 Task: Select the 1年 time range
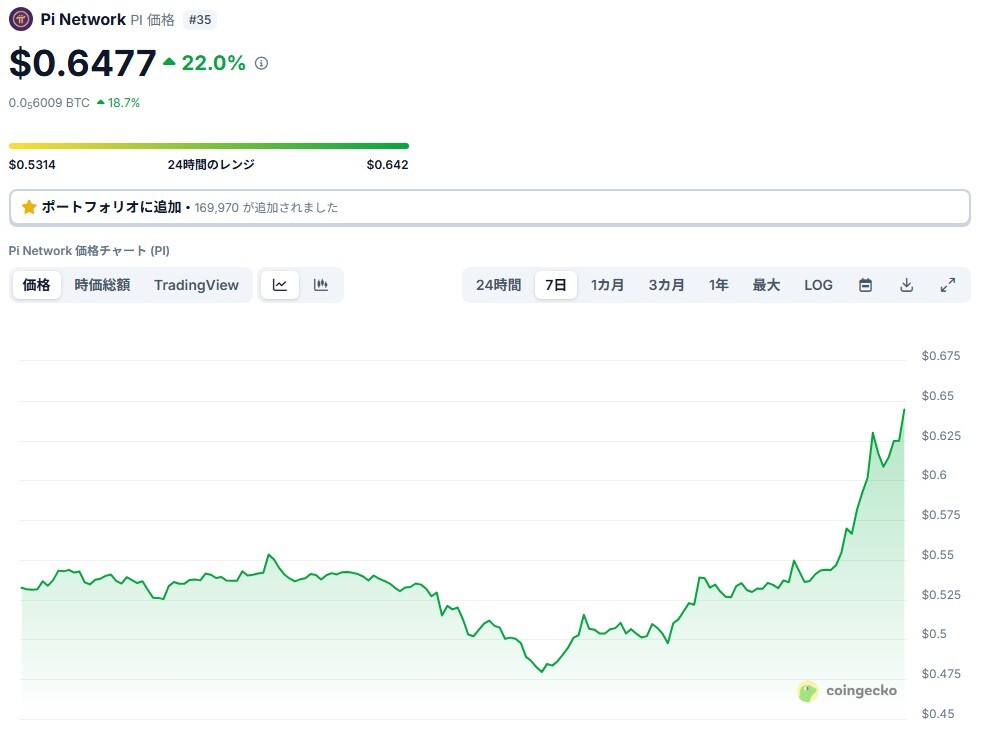[718, 285]
